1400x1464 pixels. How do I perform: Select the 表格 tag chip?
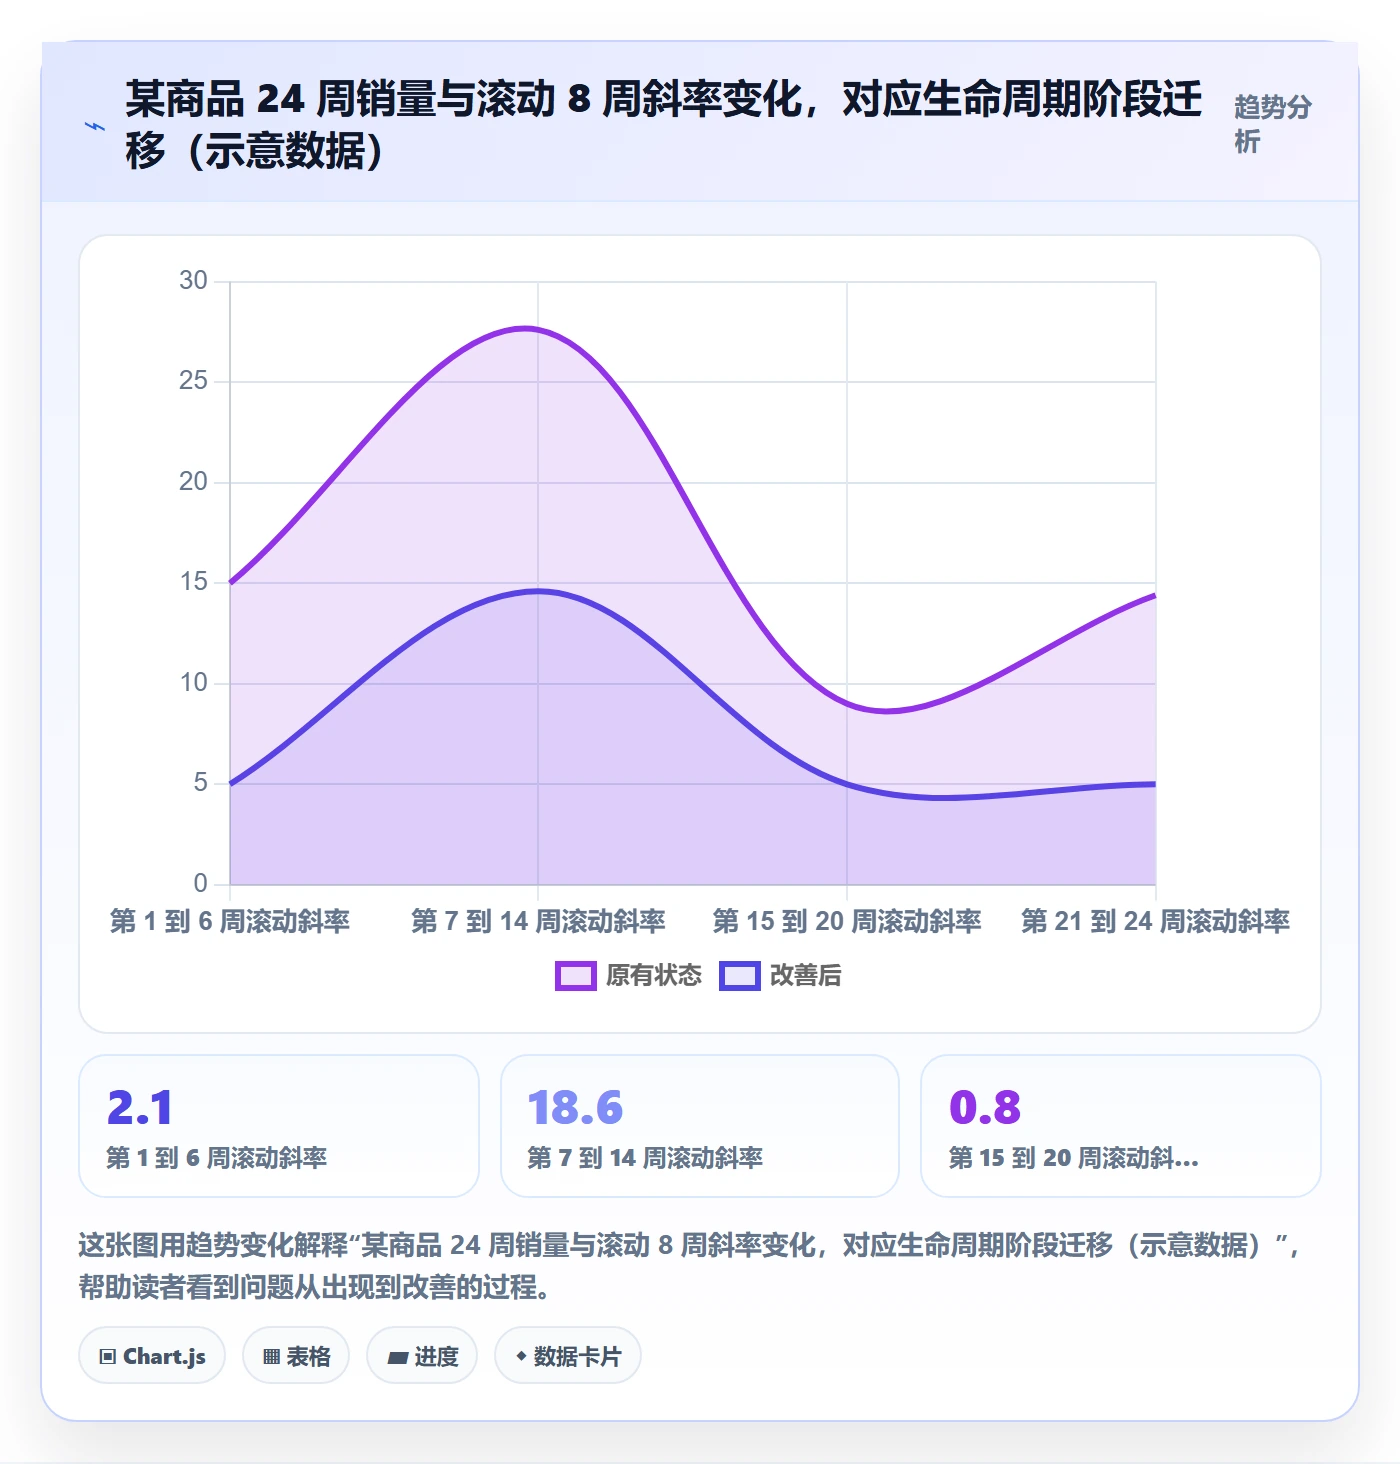tap(296, 1356)
